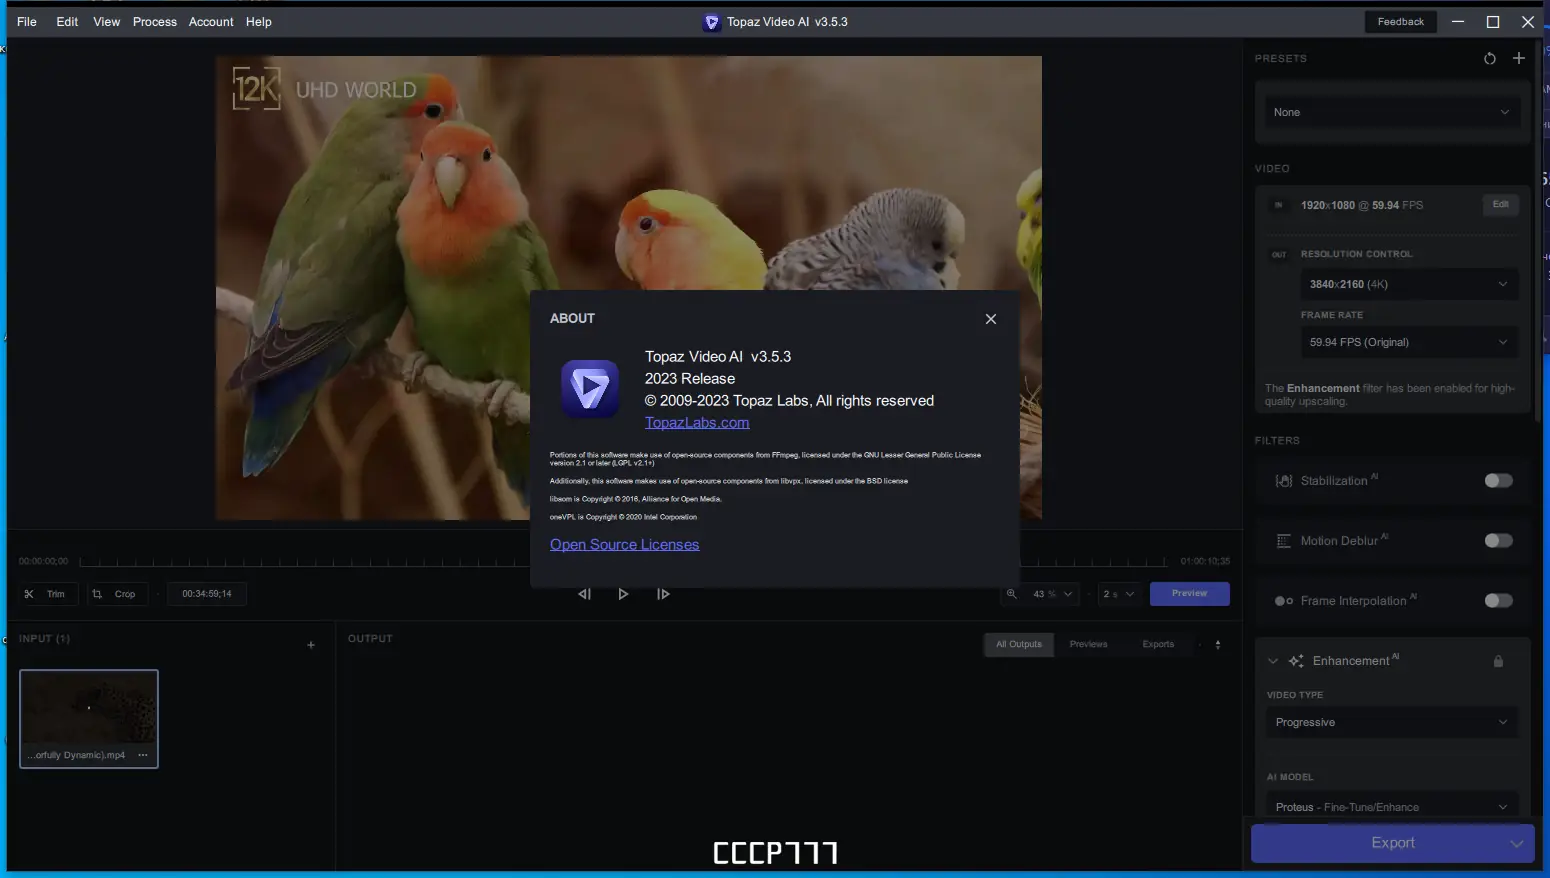
Task: Open the Help menu
Action: click(x=258, y=21)
